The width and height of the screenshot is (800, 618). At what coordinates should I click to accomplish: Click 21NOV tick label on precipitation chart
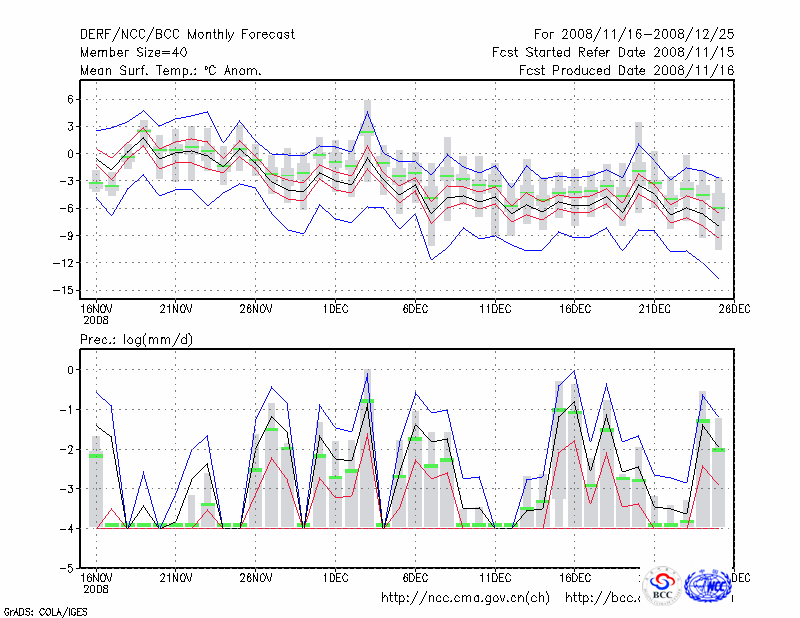tap(176, 577)
